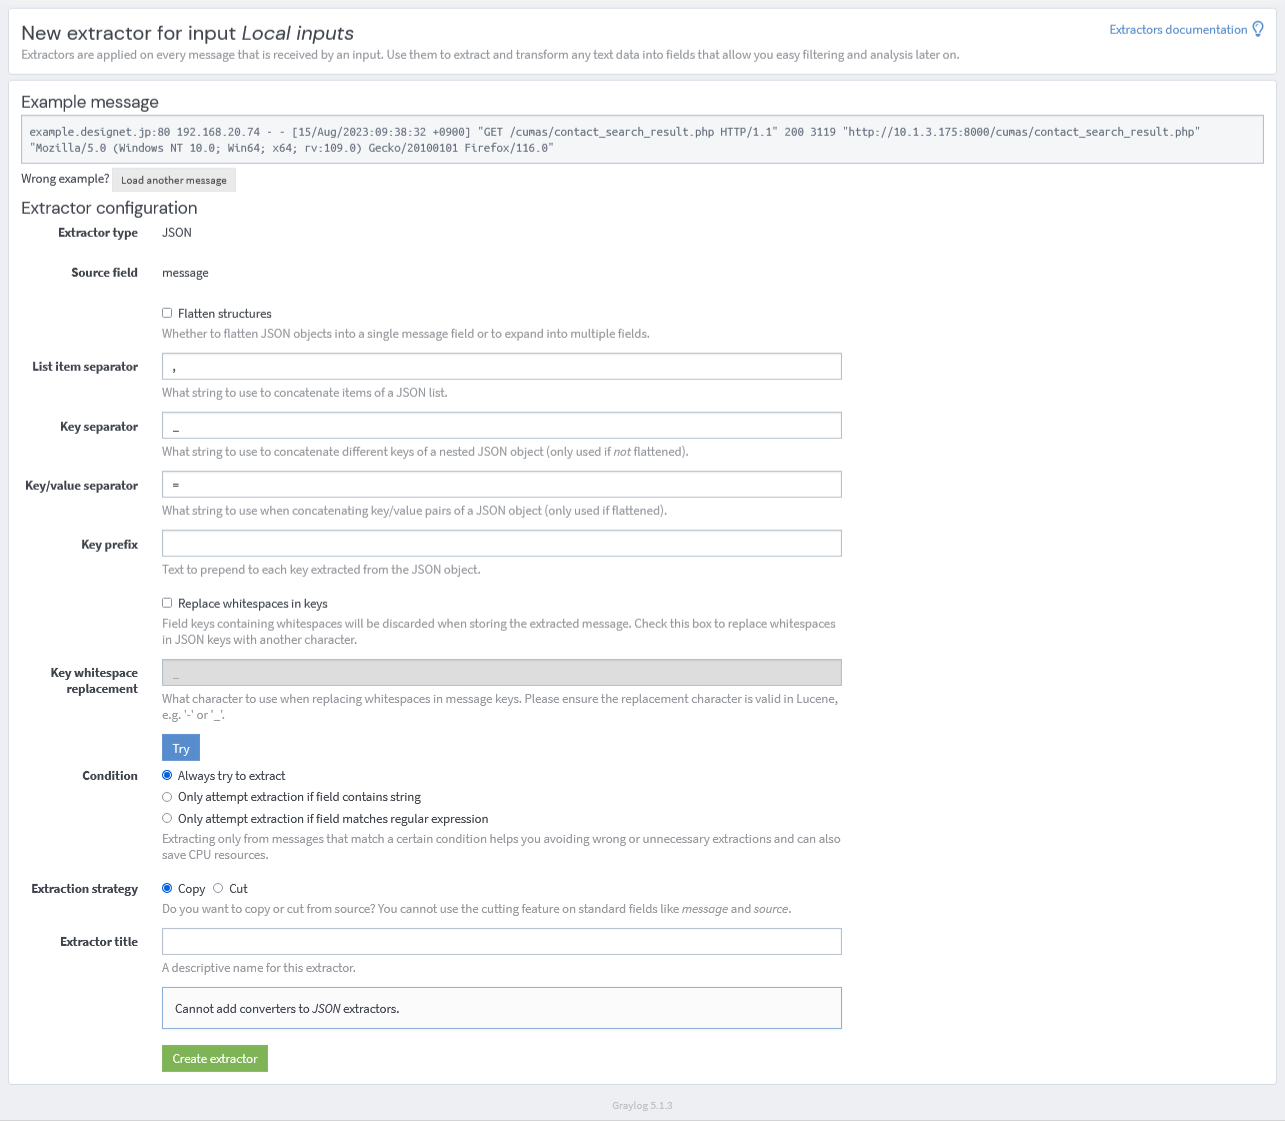
Task: Focus the Key/value separator field
Action: pyautogui.click(x=502, y=485)
